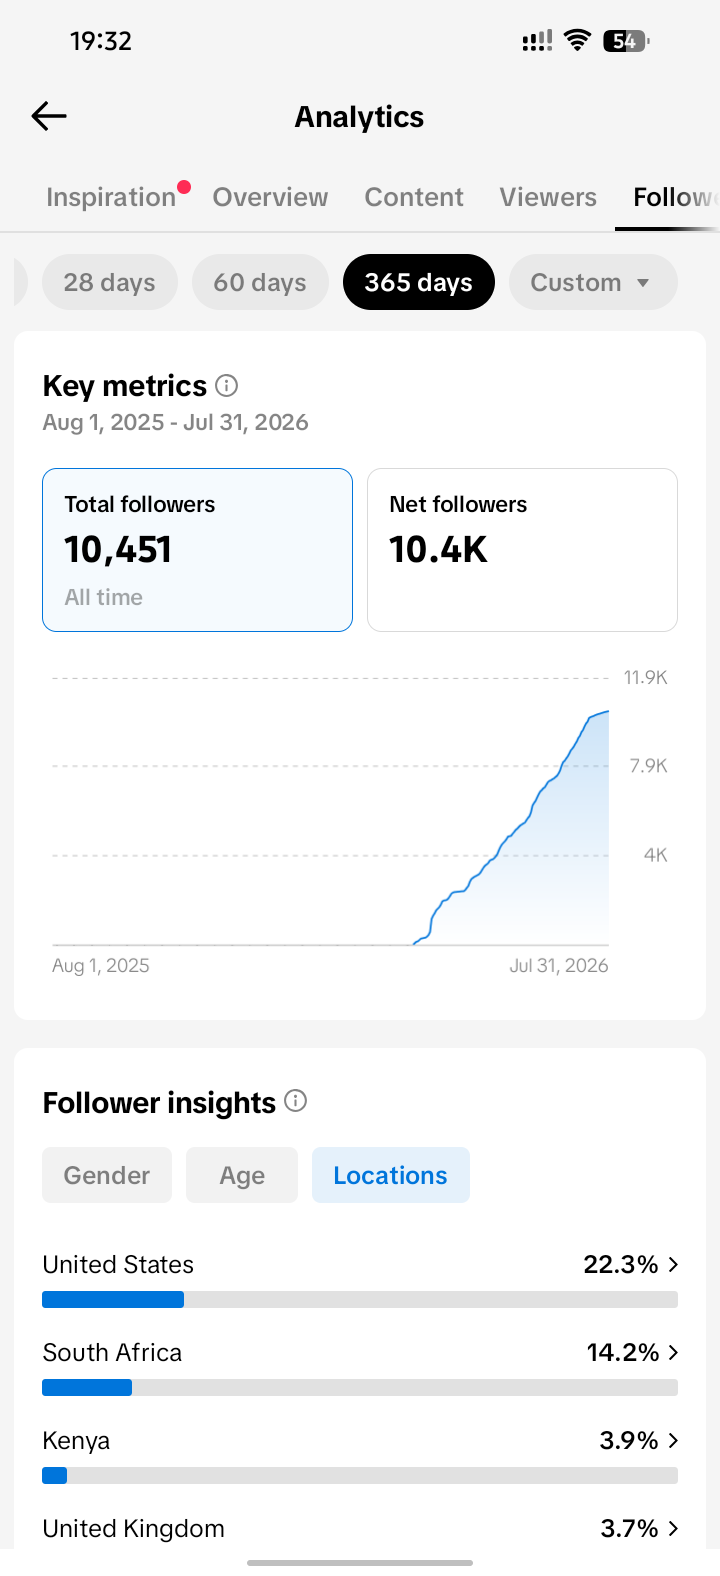This screenshot has height=1576, width=720.
Task: Switch to the Inspiration tab
Action: point(111,197)
